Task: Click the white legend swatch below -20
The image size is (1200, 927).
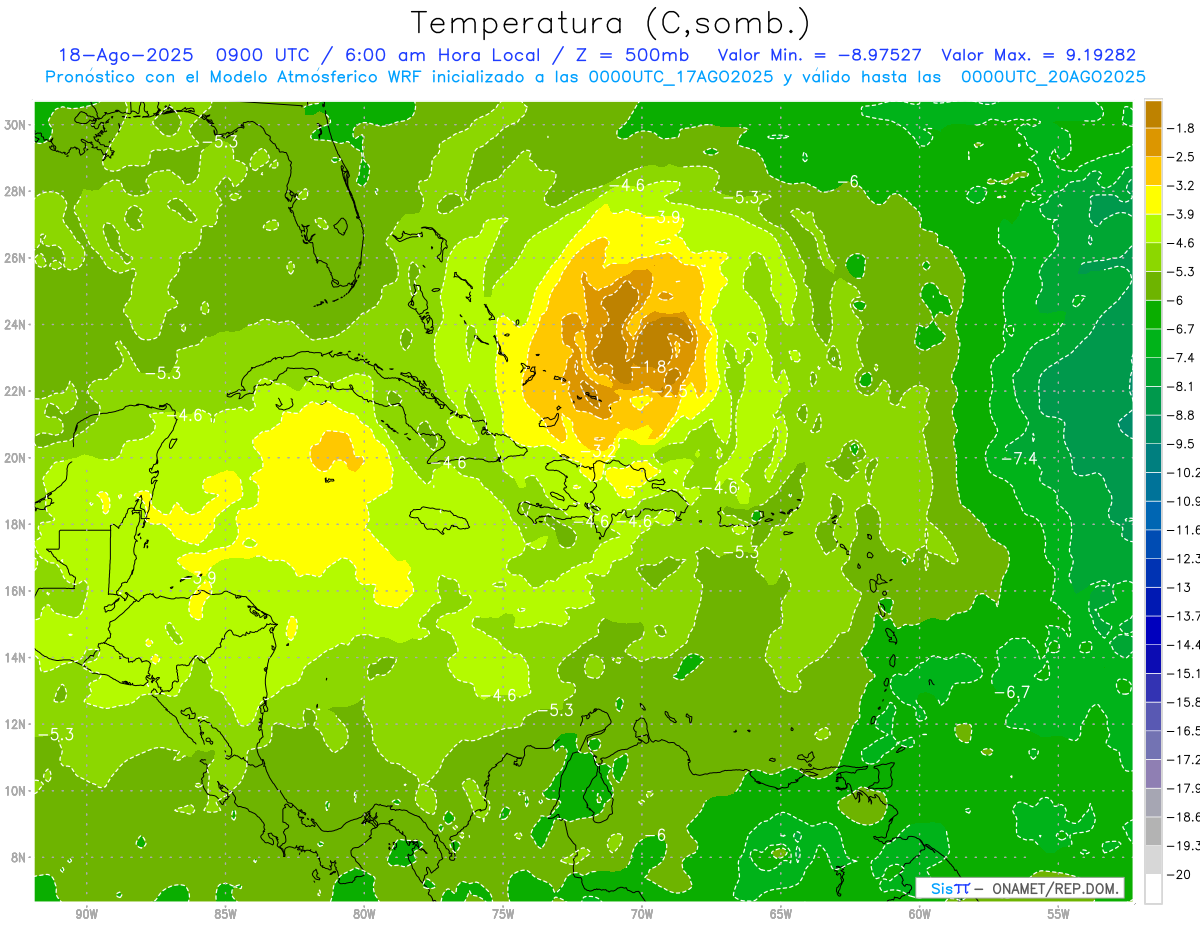Action: pyautogui.click(x=1153, y=889)
